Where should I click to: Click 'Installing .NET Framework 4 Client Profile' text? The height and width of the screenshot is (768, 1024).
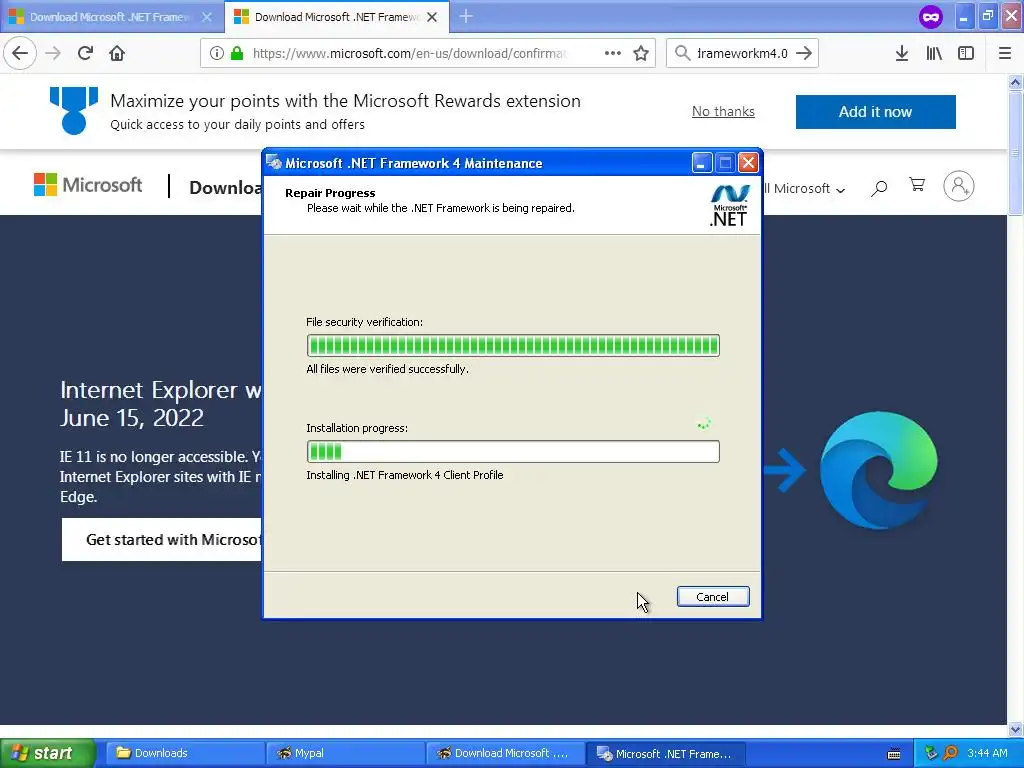[x=404, y=475]
